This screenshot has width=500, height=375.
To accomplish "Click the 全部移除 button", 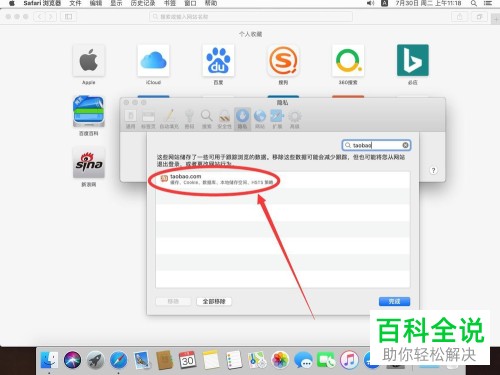I will tap(214, 301).
